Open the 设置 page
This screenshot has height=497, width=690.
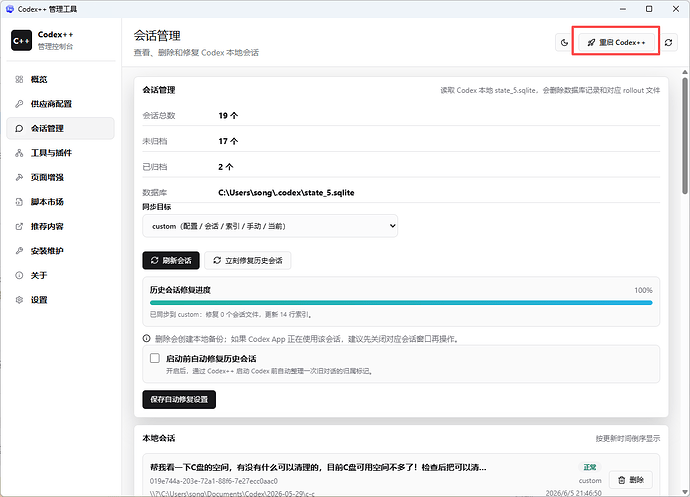pyautogui.click(x=60, y=300)
